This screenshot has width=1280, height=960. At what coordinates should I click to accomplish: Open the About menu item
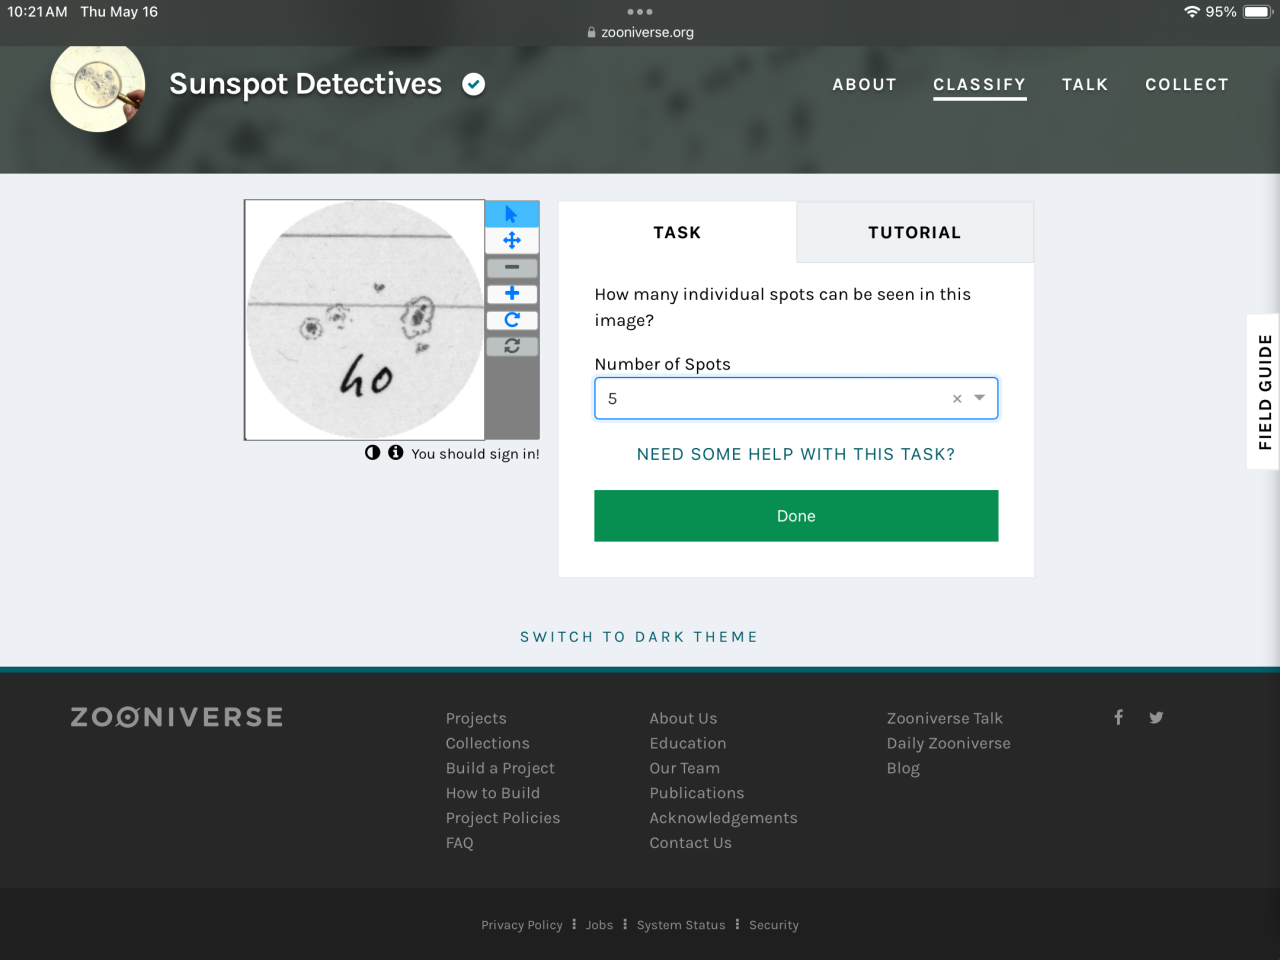pyautogui.click(x=865, y=85)
